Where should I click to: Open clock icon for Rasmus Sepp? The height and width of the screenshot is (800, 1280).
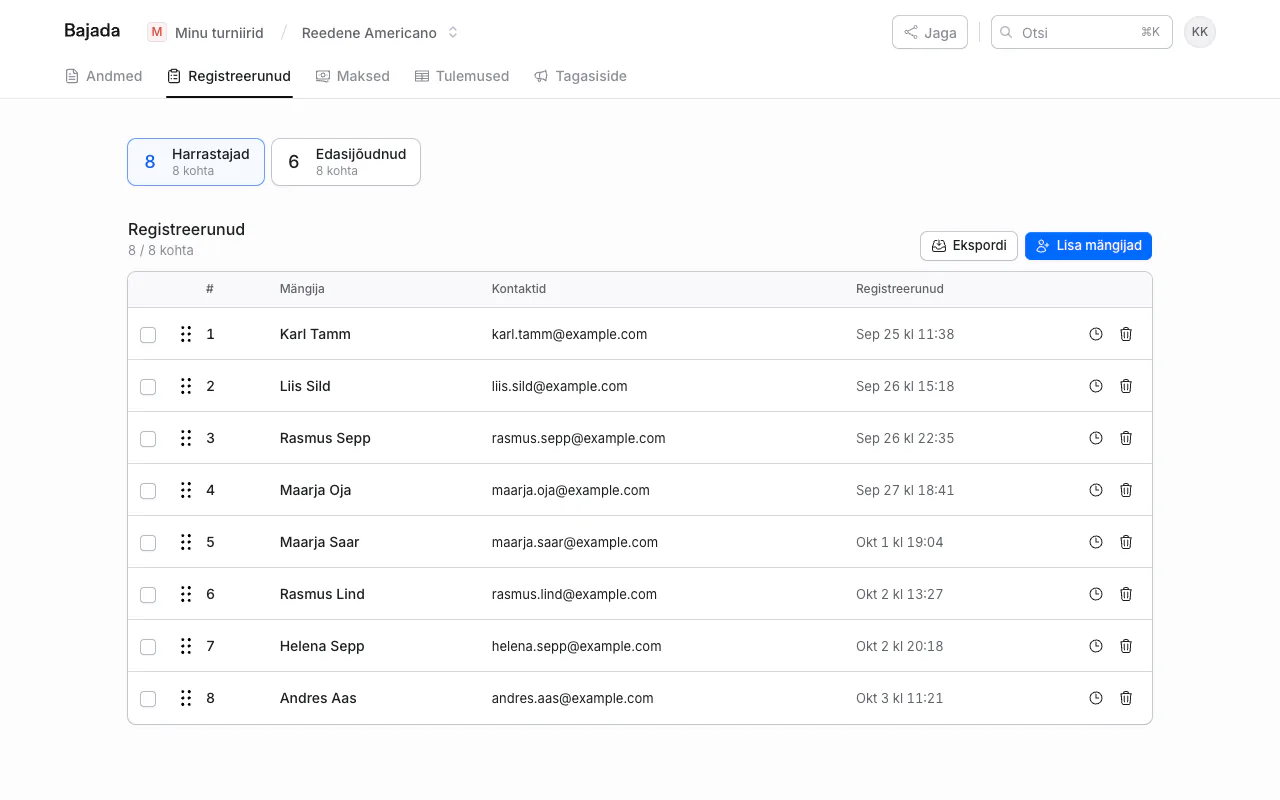(1096, 438)
